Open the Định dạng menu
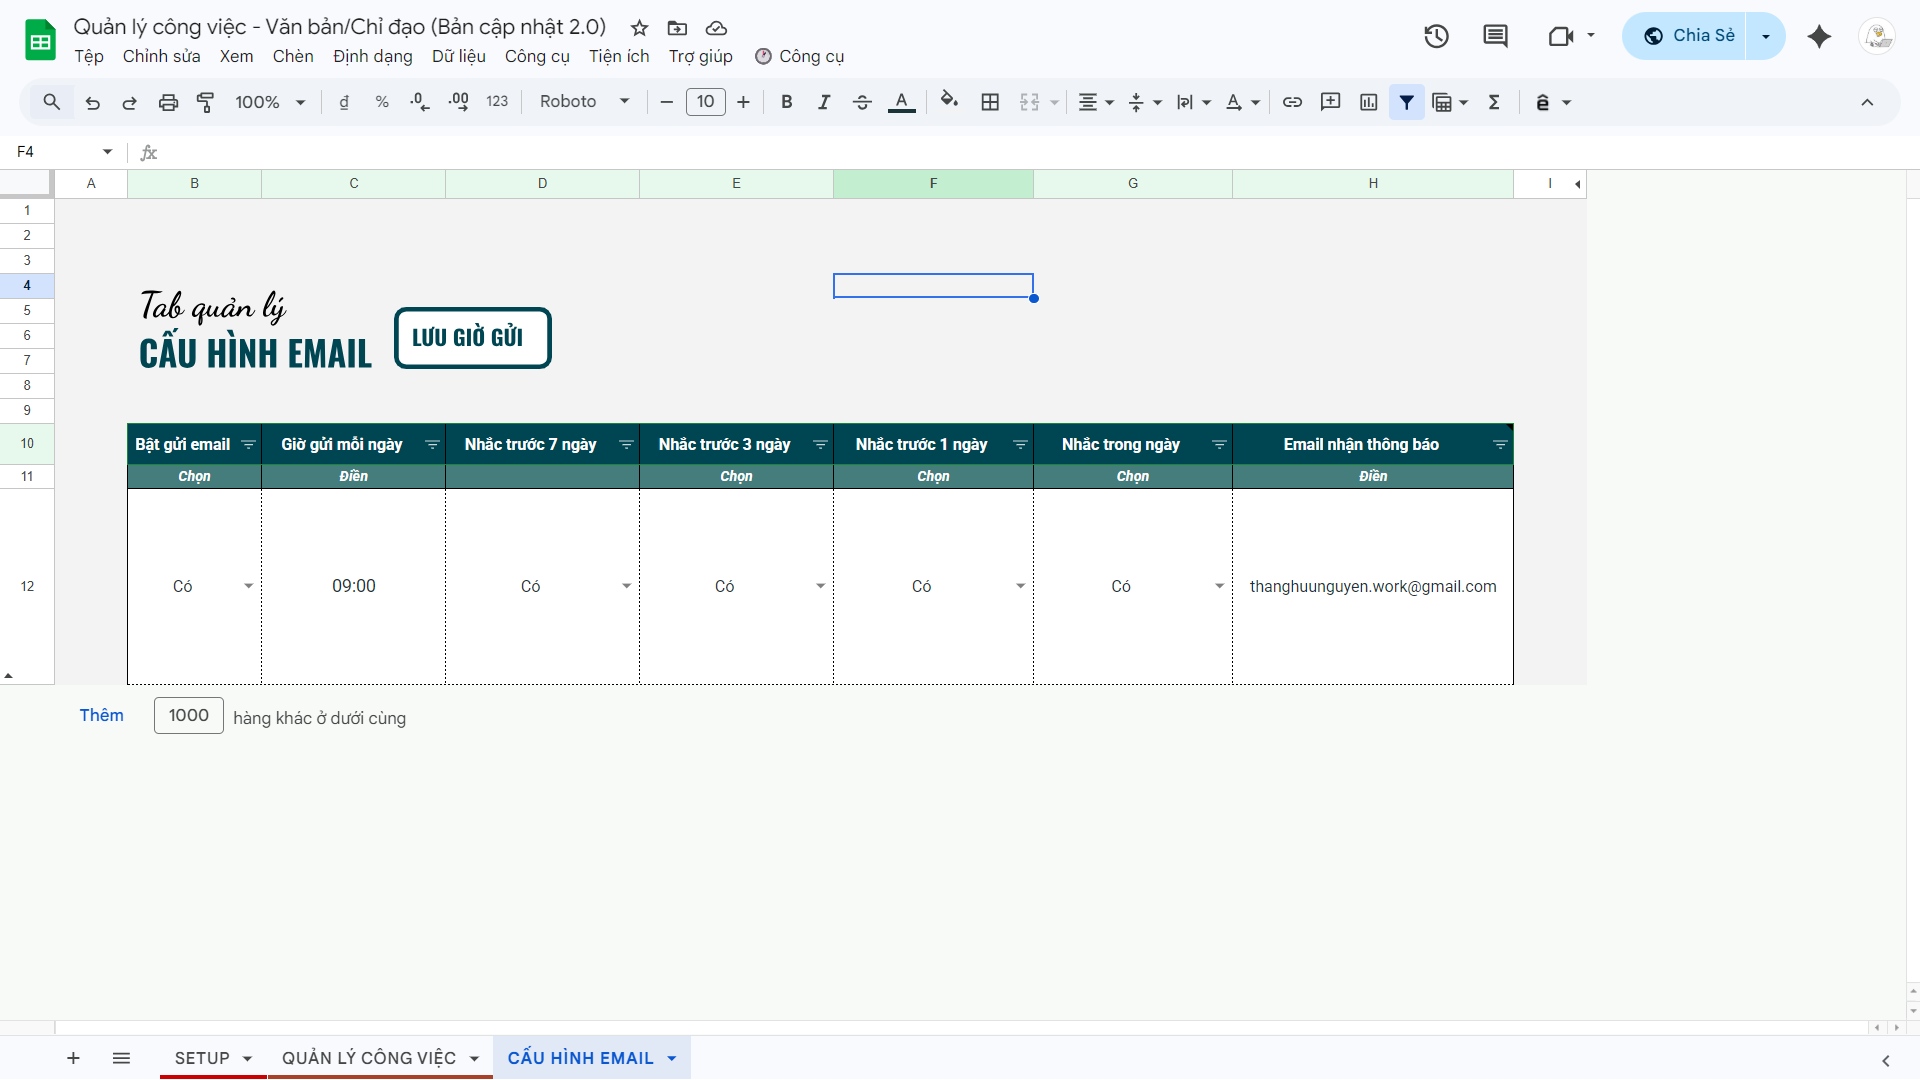The width and height of the screenshot is (1920, 1080). (372, 56)
